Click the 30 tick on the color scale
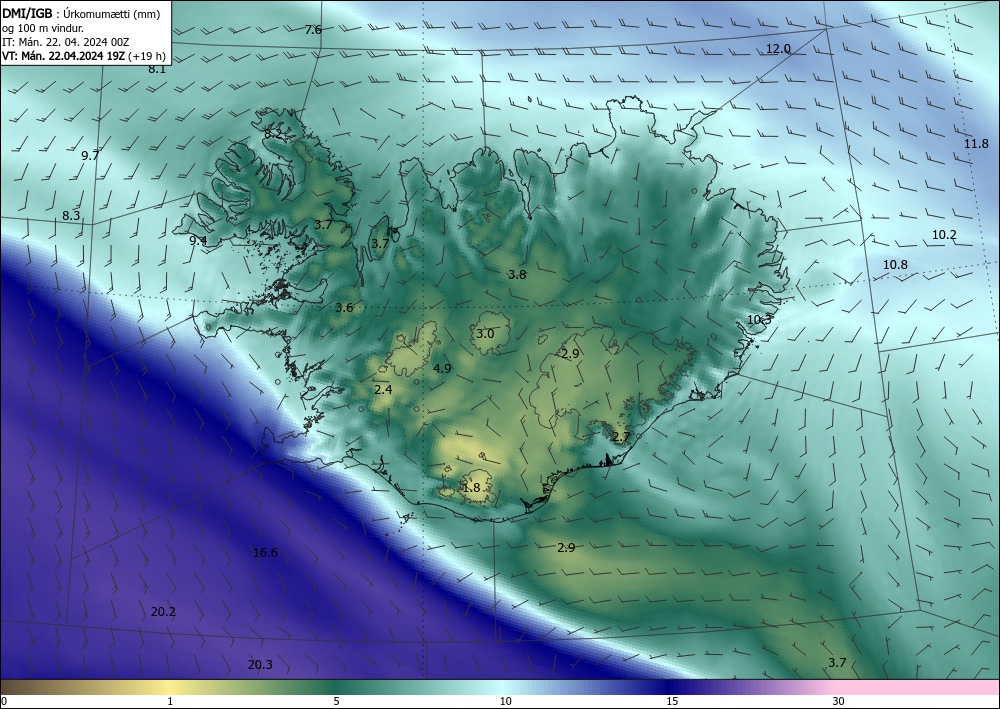 839,701
